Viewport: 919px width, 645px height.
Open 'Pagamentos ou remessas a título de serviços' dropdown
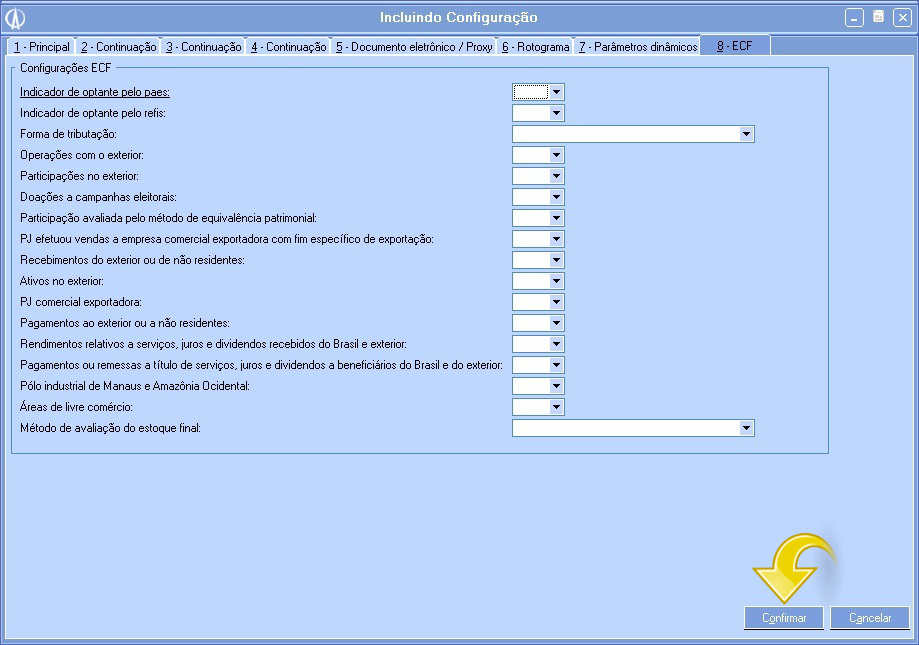556,365
